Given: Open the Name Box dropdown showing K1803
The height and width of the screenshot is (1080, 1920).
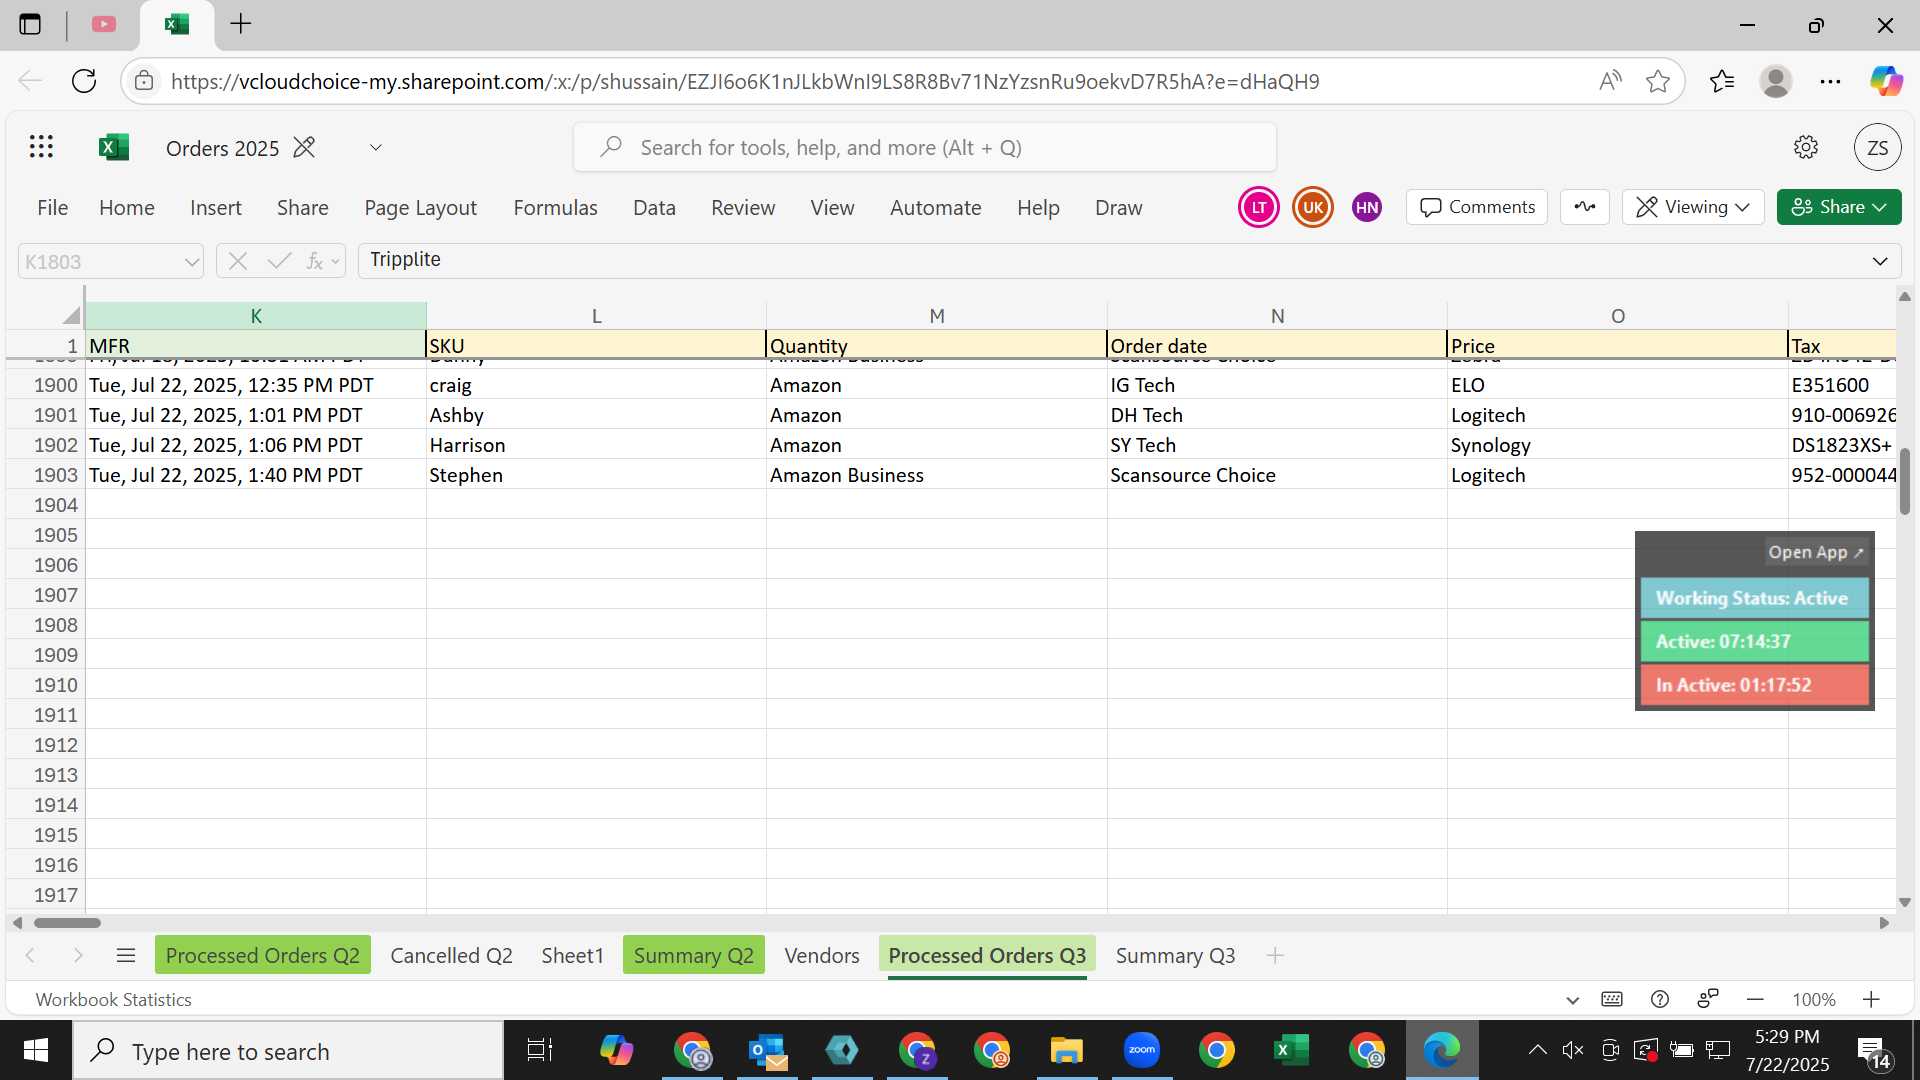Looking at the screenshot, I should click(x=191, y=262).
